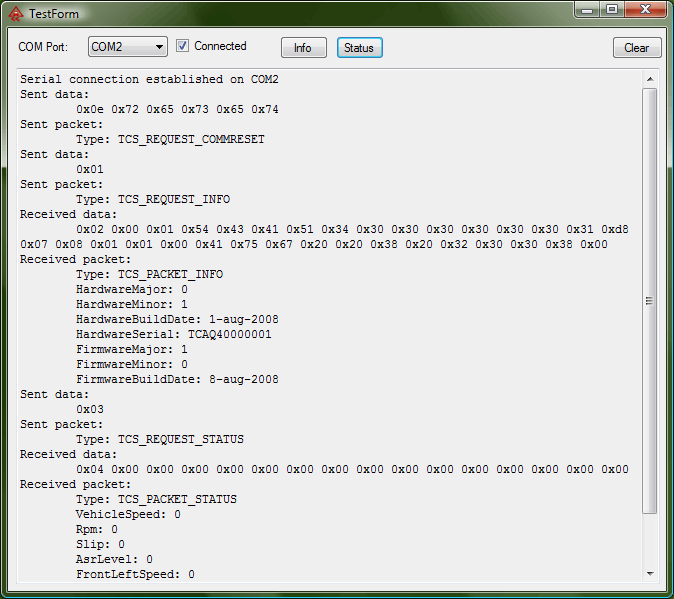Screen dimensions: 674x599
Task: Click the sent data value '0x01'
Action: 90,169
